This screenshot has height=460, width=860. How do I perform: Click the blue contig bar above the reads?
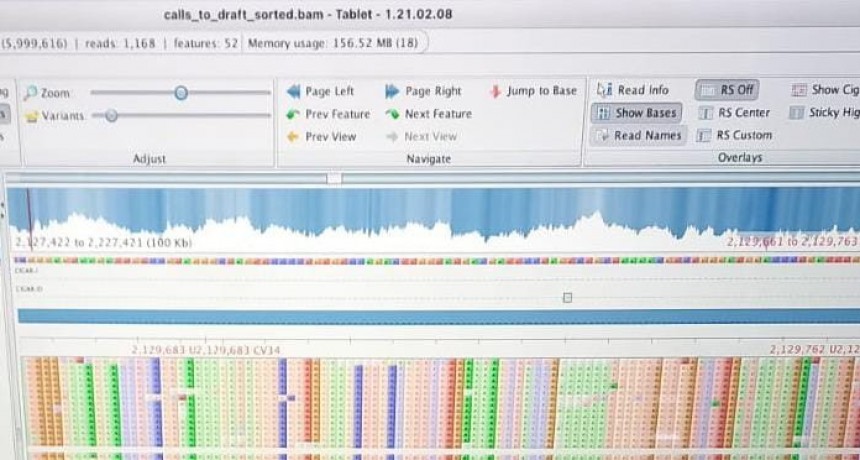click(439, 316)
